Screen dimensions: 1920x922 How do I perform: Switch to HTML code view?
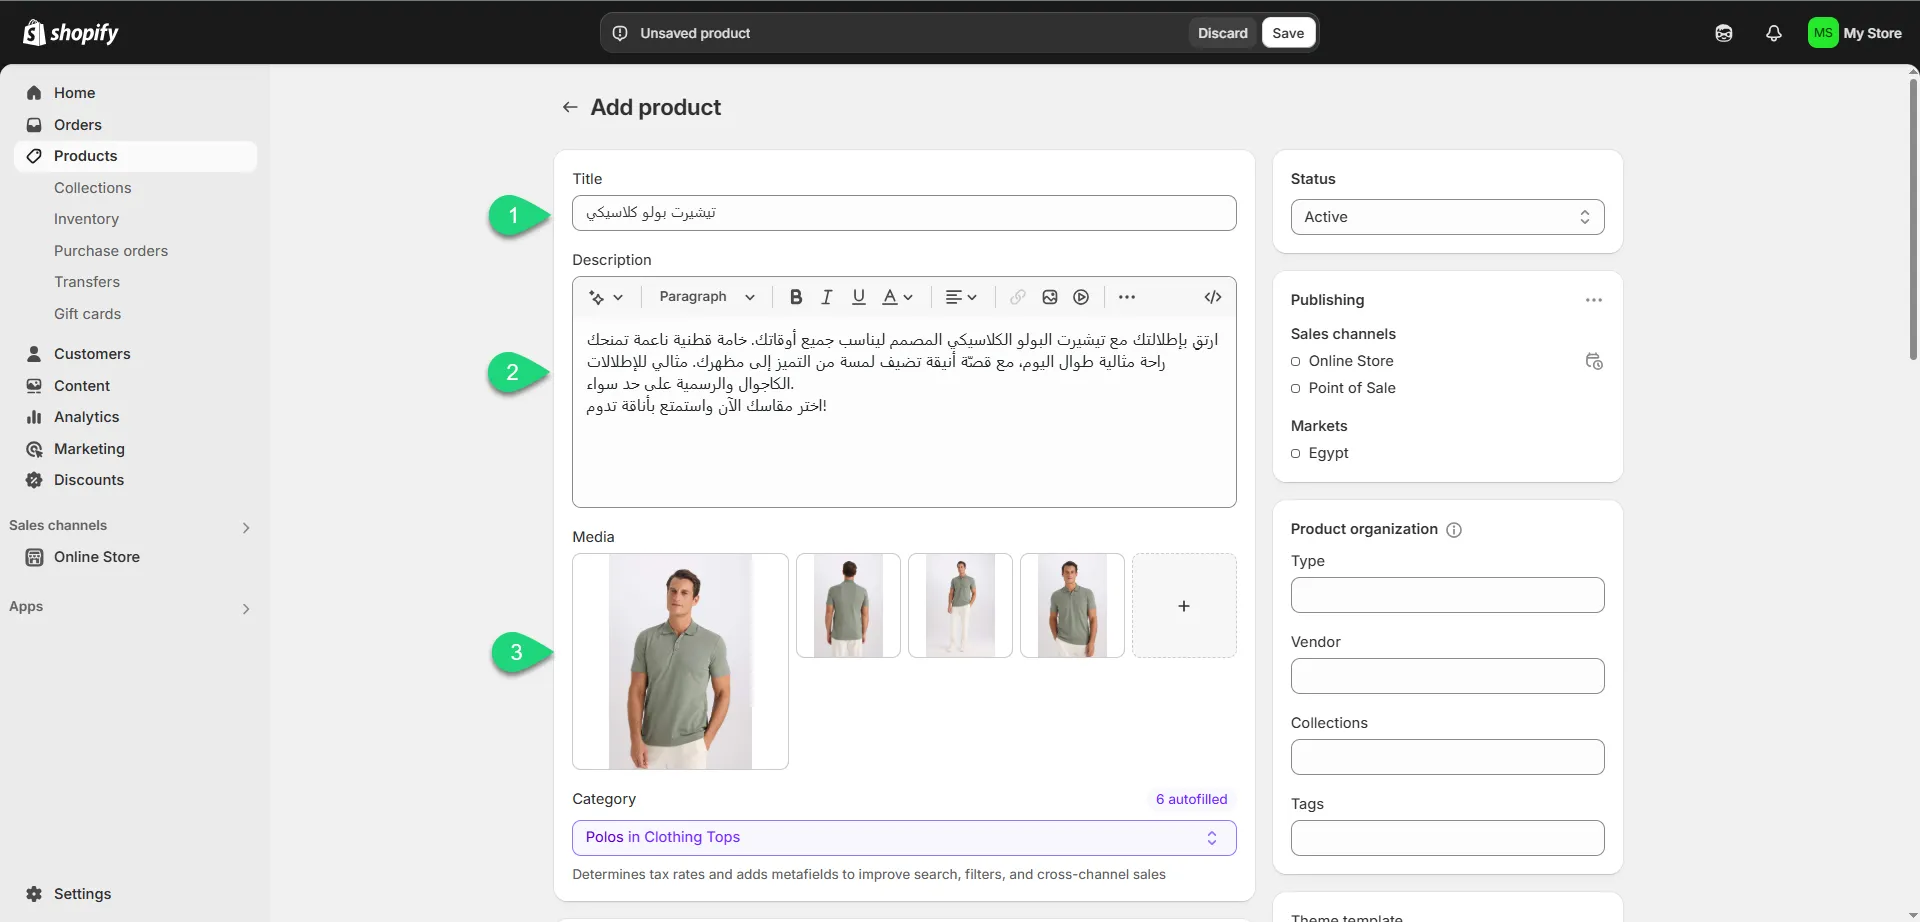(x=1212, y=297)
